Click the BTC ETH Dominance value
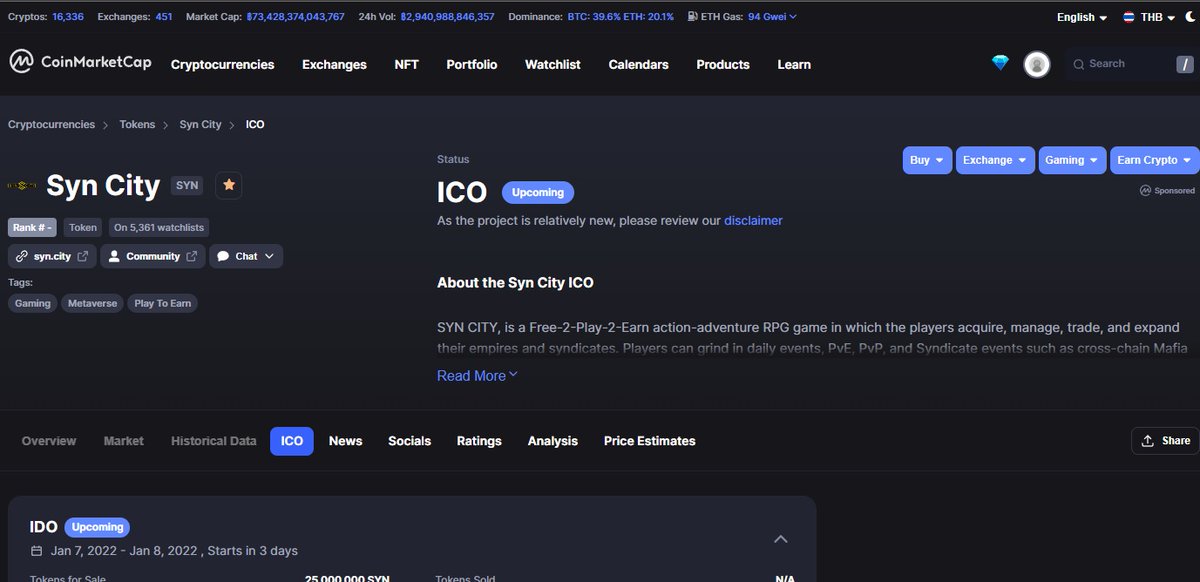Viewport: 1200px width, 582px height. click(x=620, y=17)
